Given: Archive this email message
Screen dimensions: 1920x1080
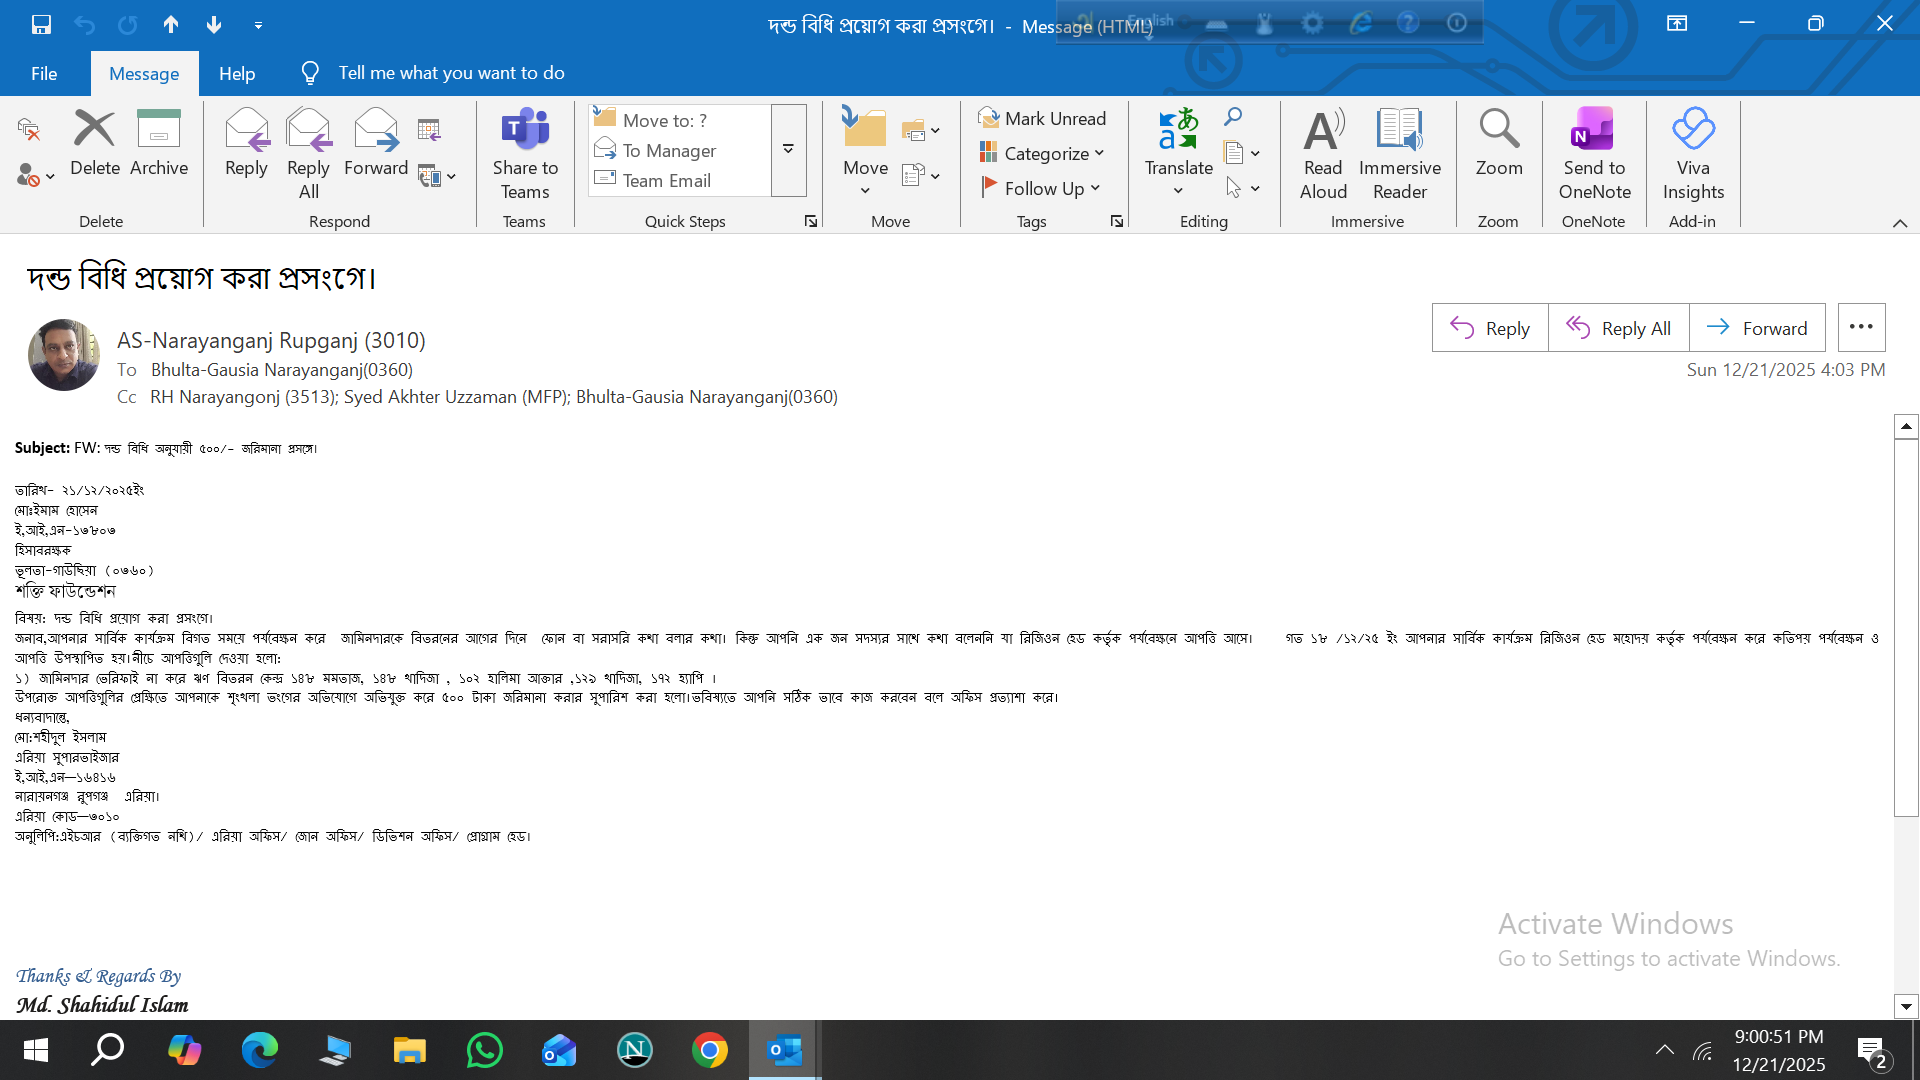Looking at the screenshot, I should point(158,130).
